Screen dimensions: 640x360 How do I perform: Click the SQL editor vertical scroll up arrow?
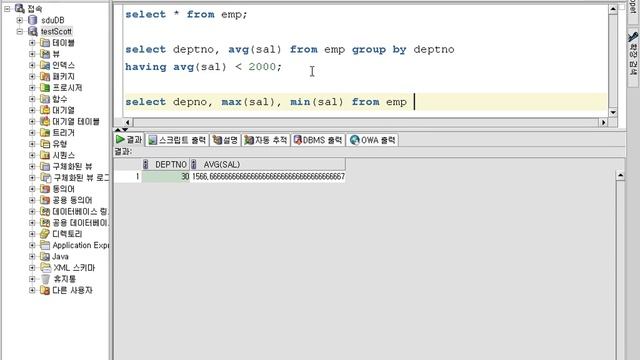613,9
